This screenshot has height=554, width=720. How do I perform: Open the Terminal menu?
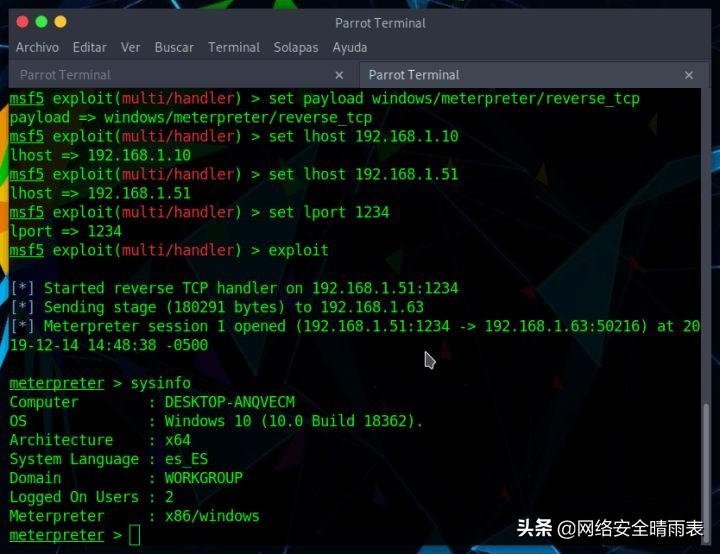234,47
